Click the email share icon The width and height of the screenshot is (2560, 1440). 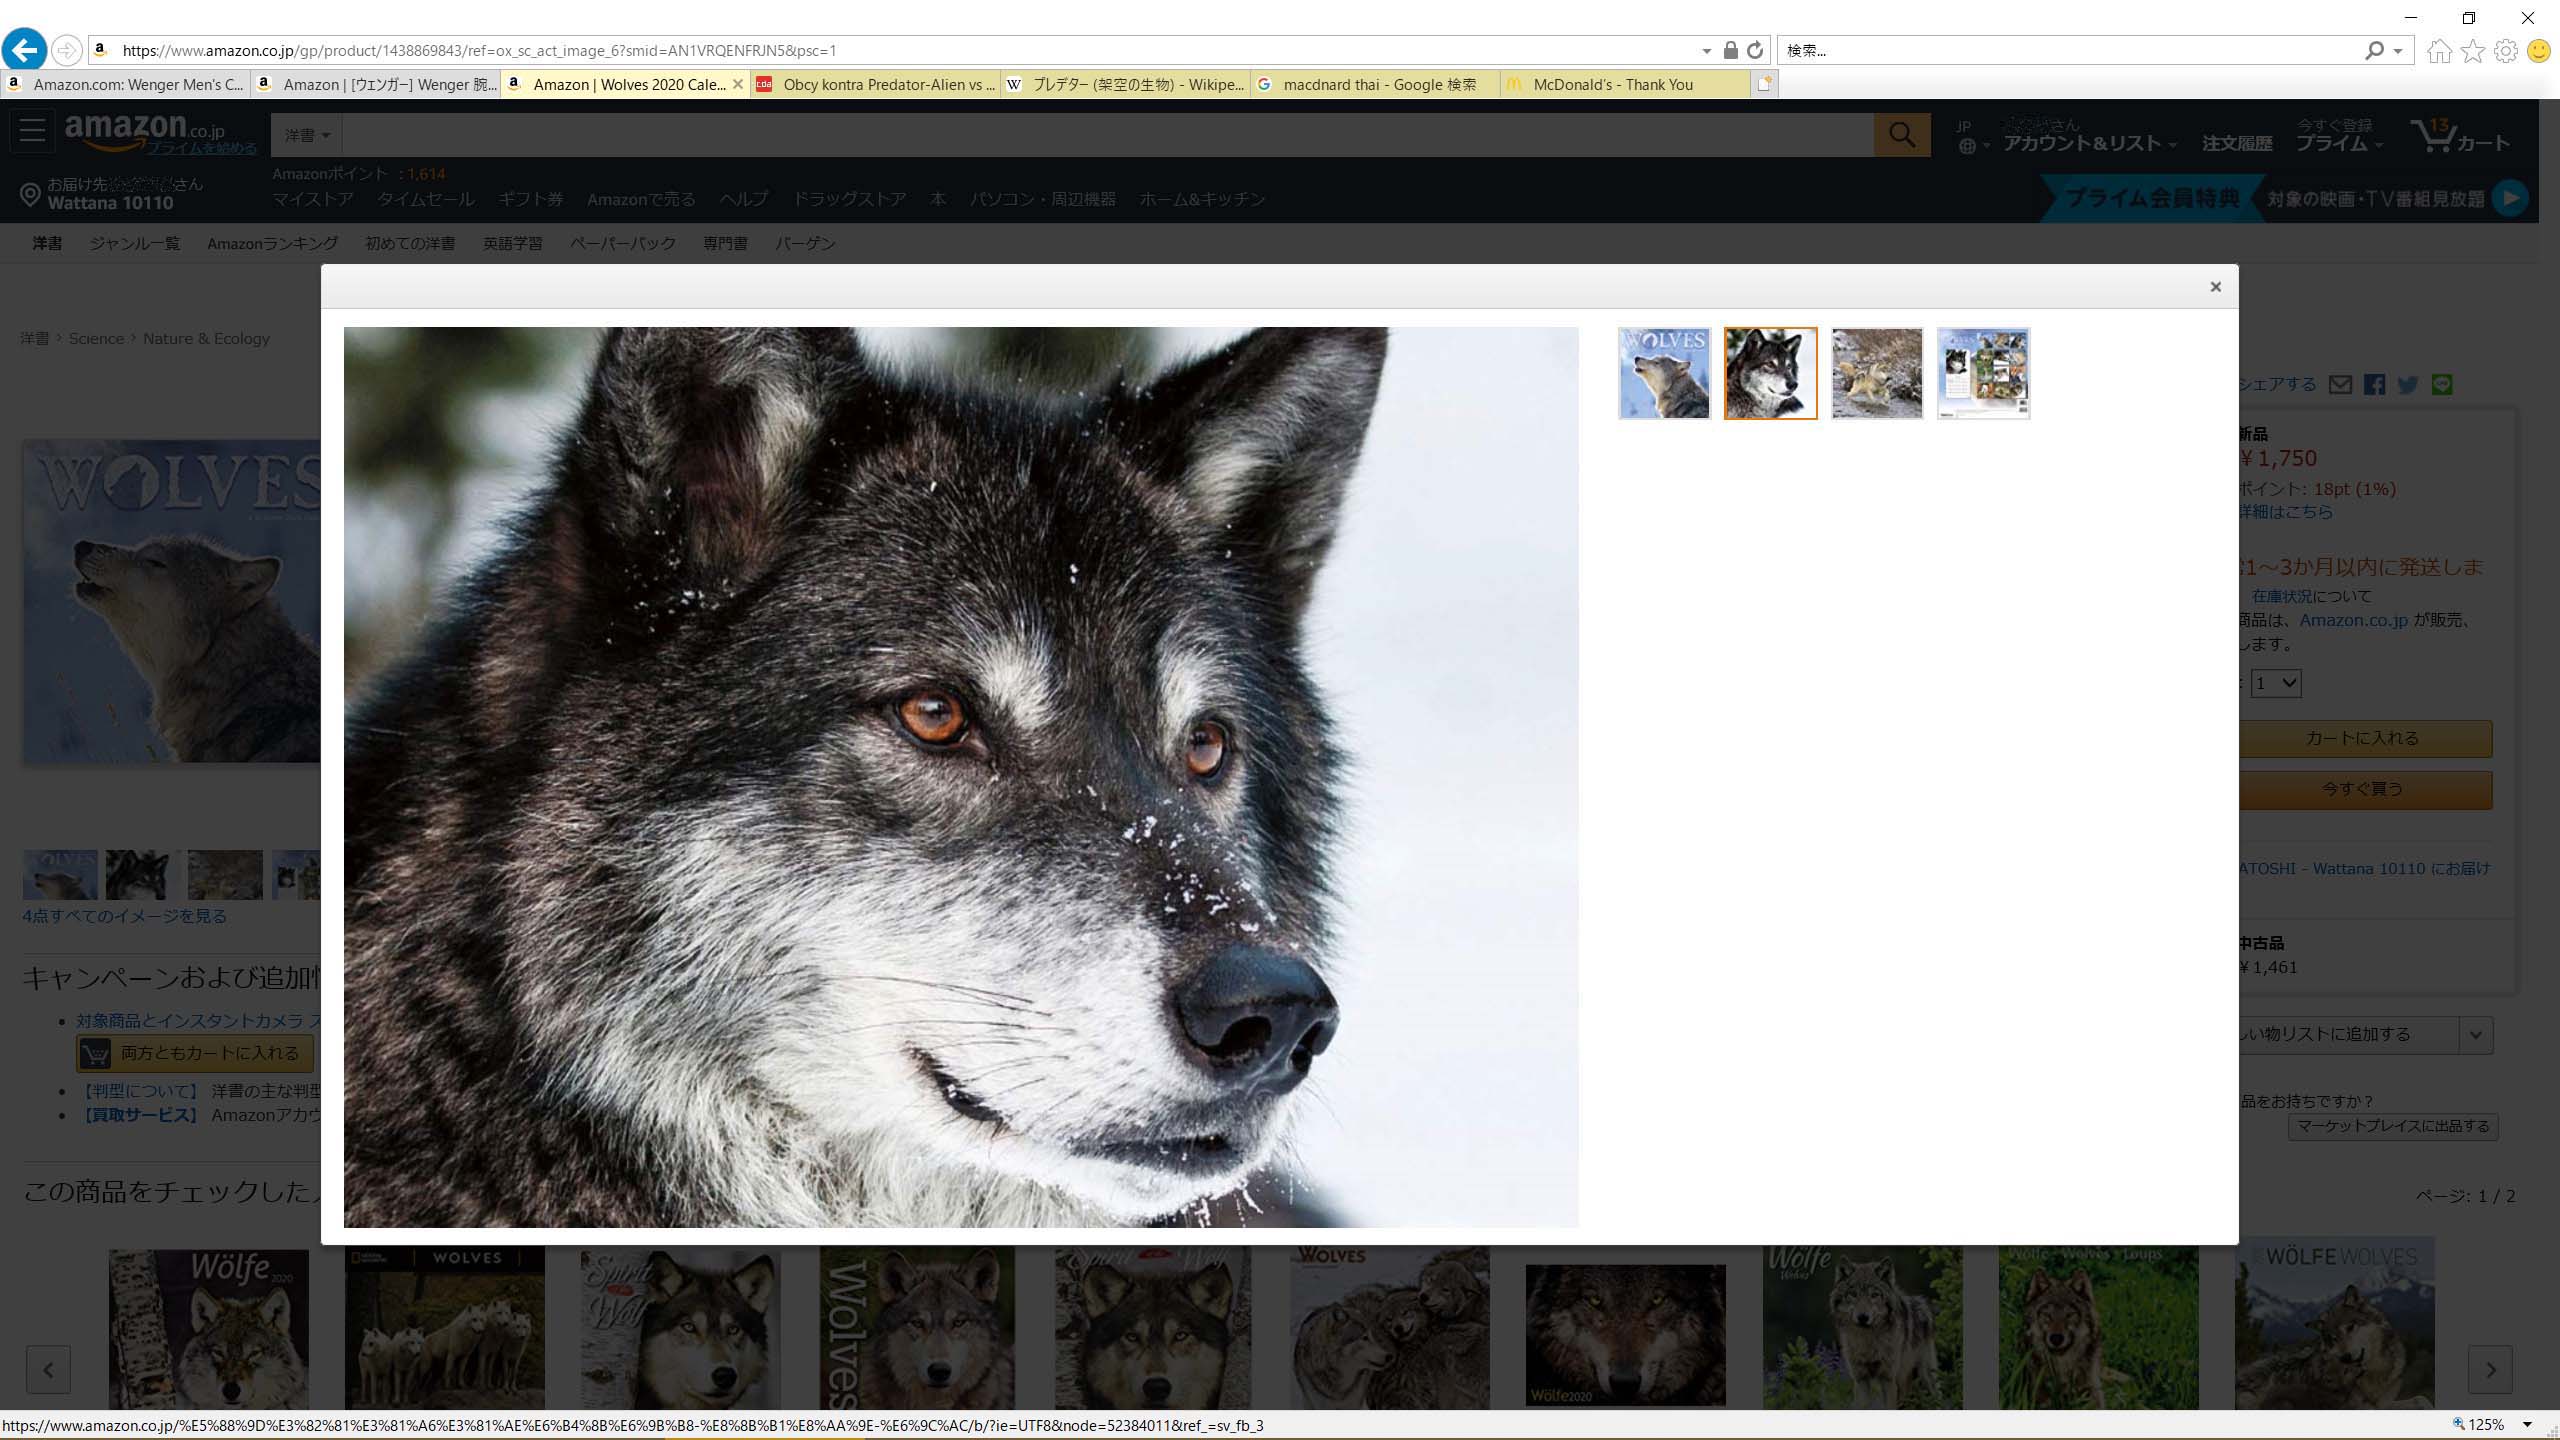(x=2340, y=385)
